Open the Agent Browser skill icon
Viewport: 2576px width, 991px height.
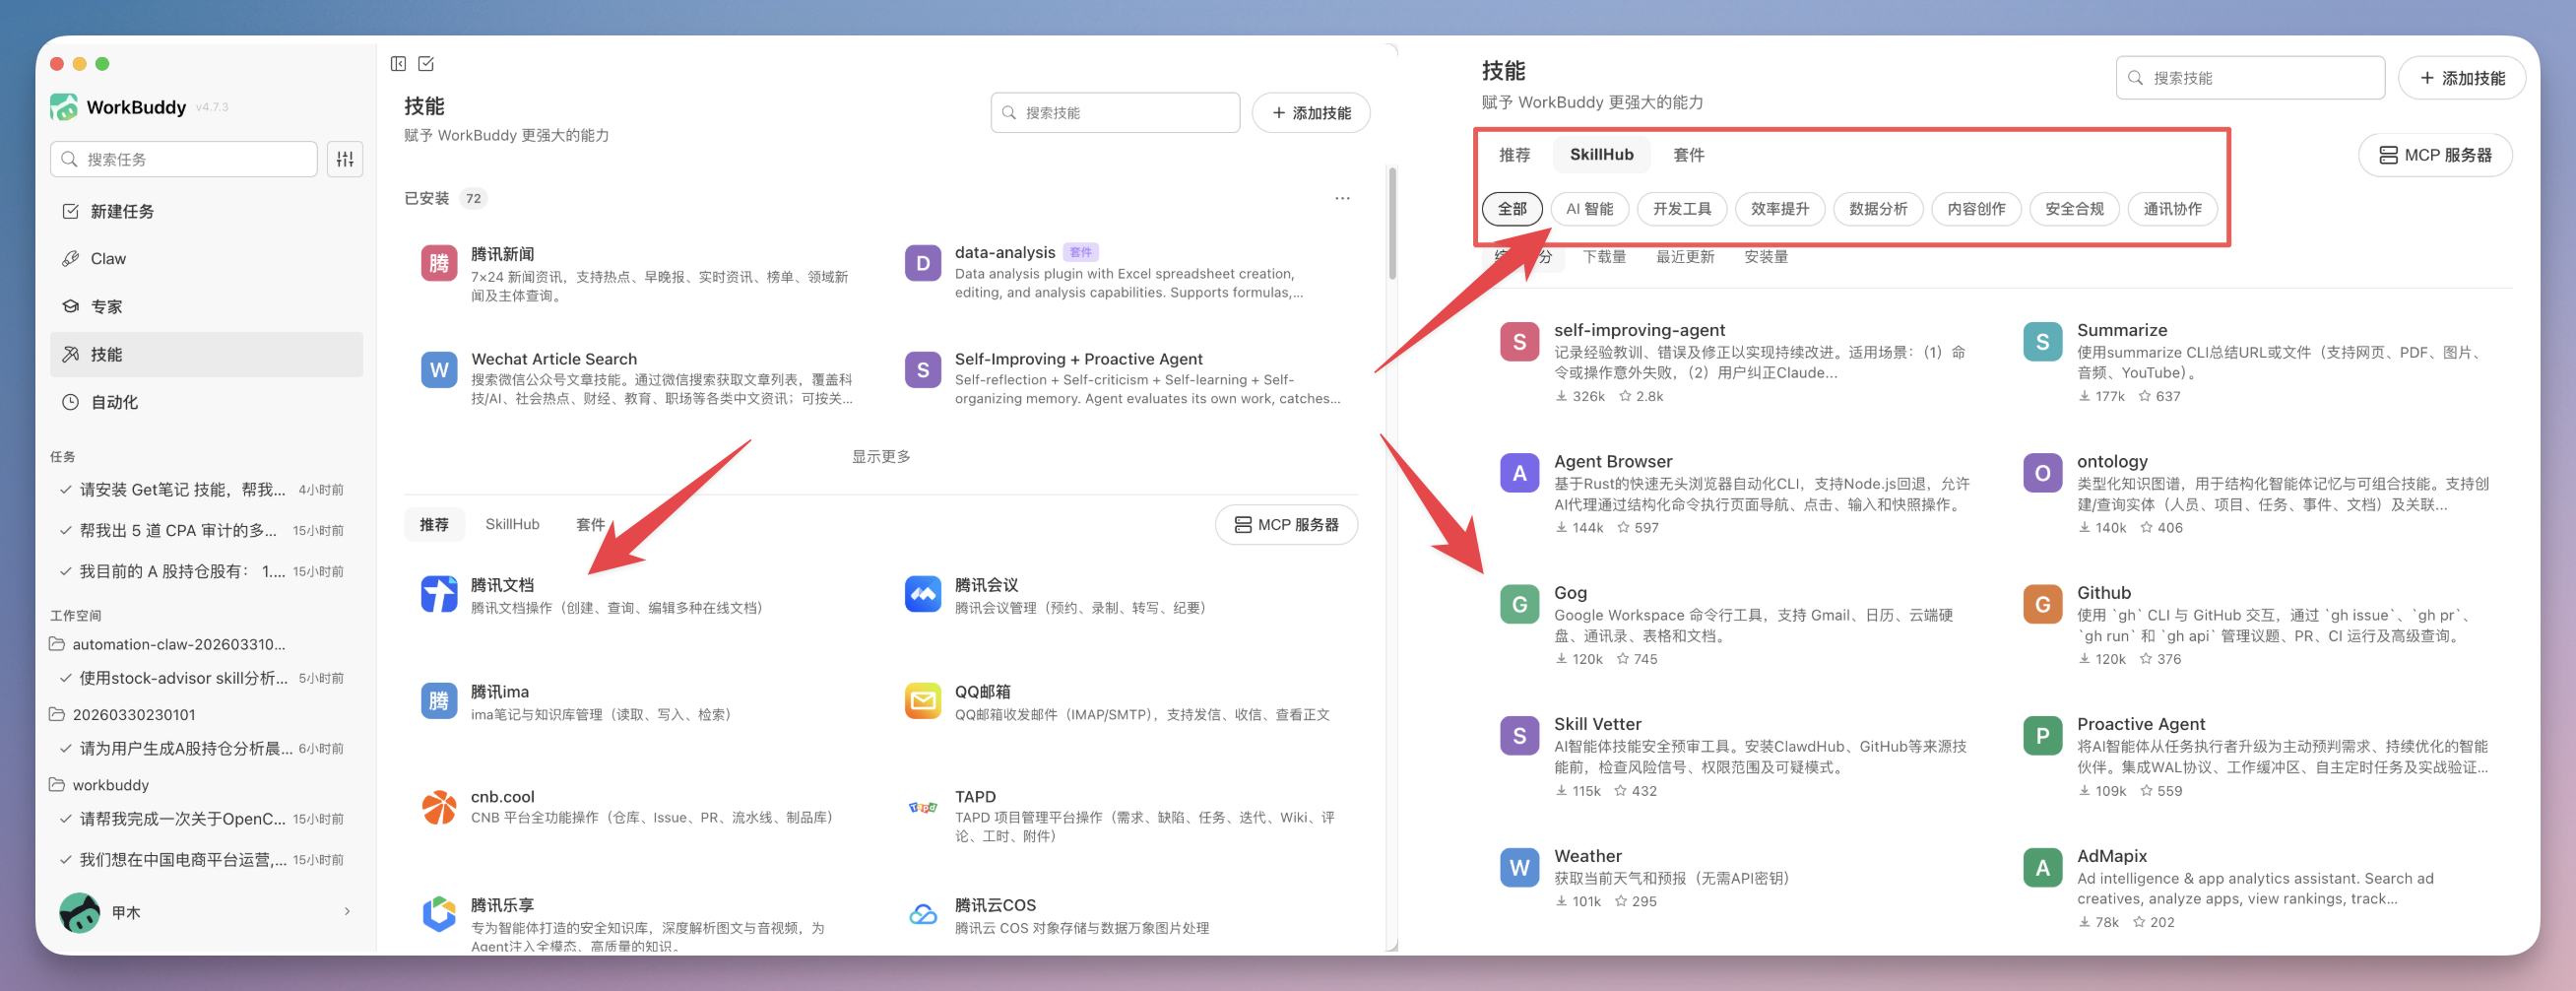pyautogui.click(x=1519, y=473)
